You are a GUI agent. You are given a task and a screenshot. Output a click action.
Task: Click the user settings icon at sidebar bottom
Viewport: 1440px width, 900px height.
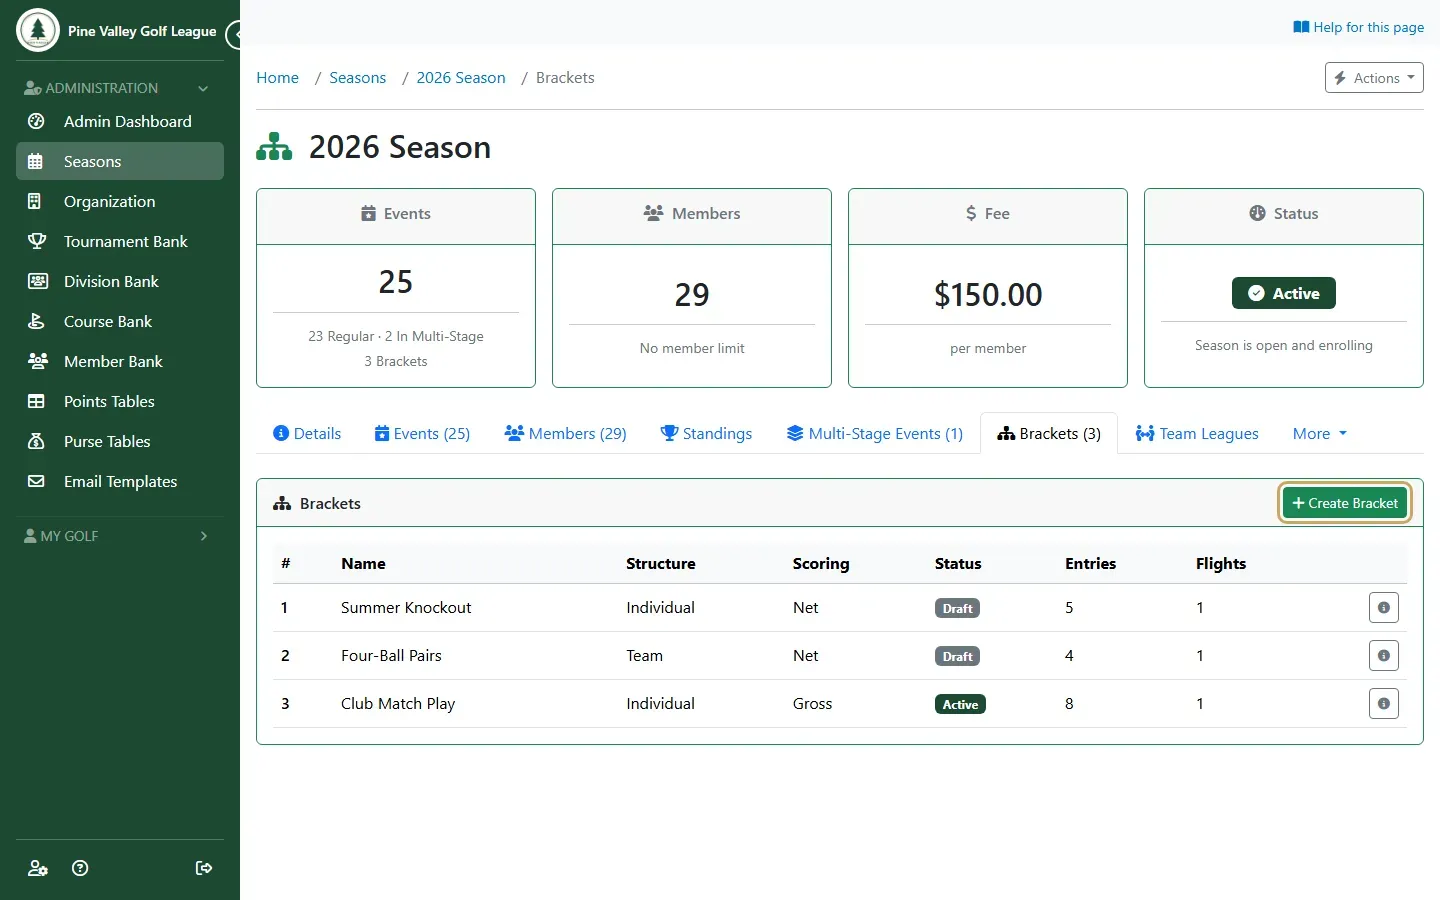coord(37,868)
